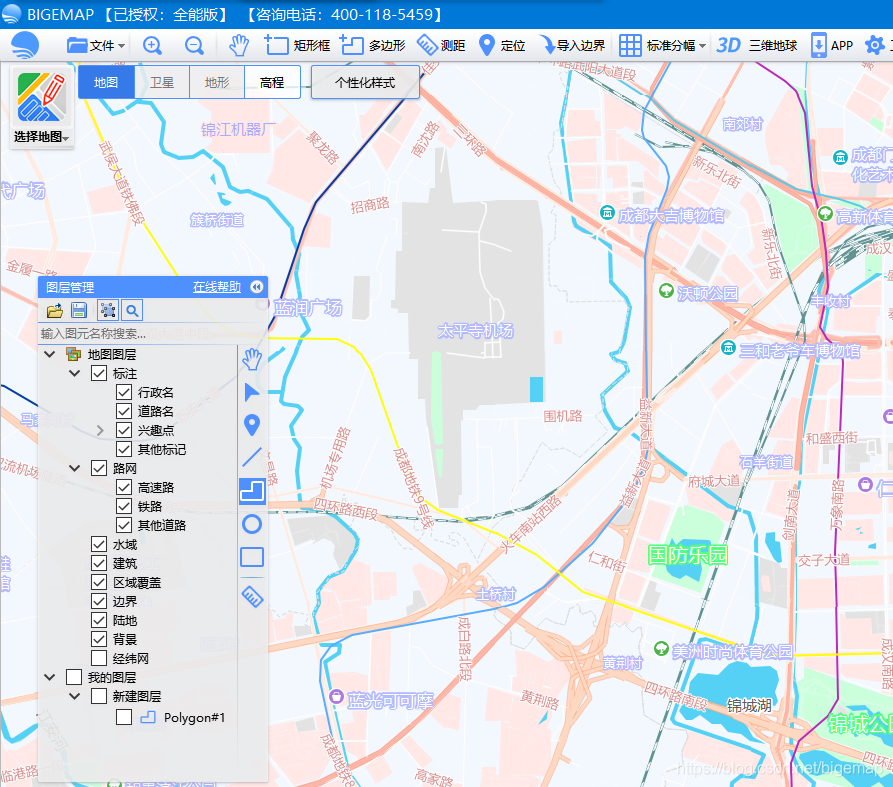Switch to the 卫星 satellite tab
The image size is (893, 787).
pos(162,83)
